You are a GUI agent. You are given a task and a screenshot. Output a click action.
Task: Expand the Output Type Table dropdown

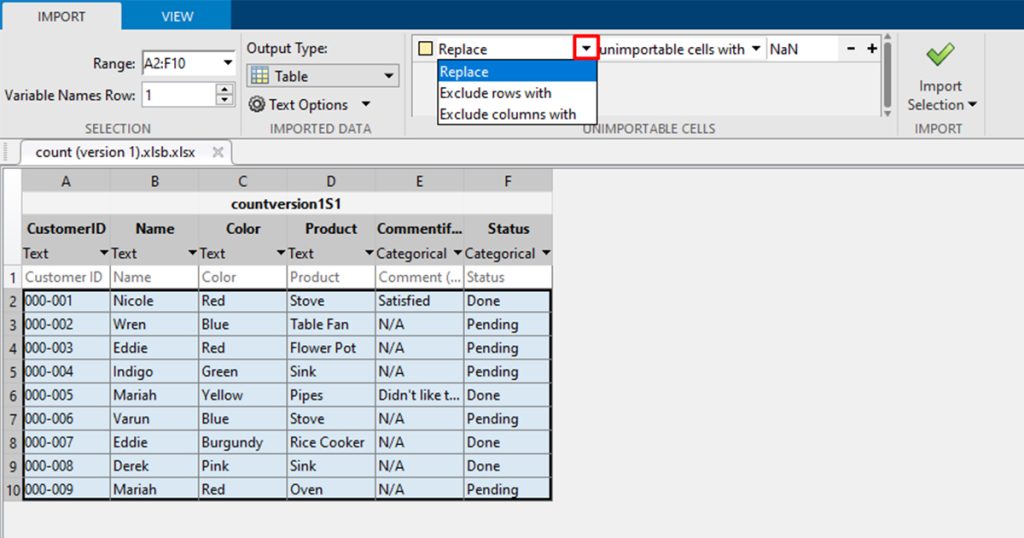pos(388,76)
